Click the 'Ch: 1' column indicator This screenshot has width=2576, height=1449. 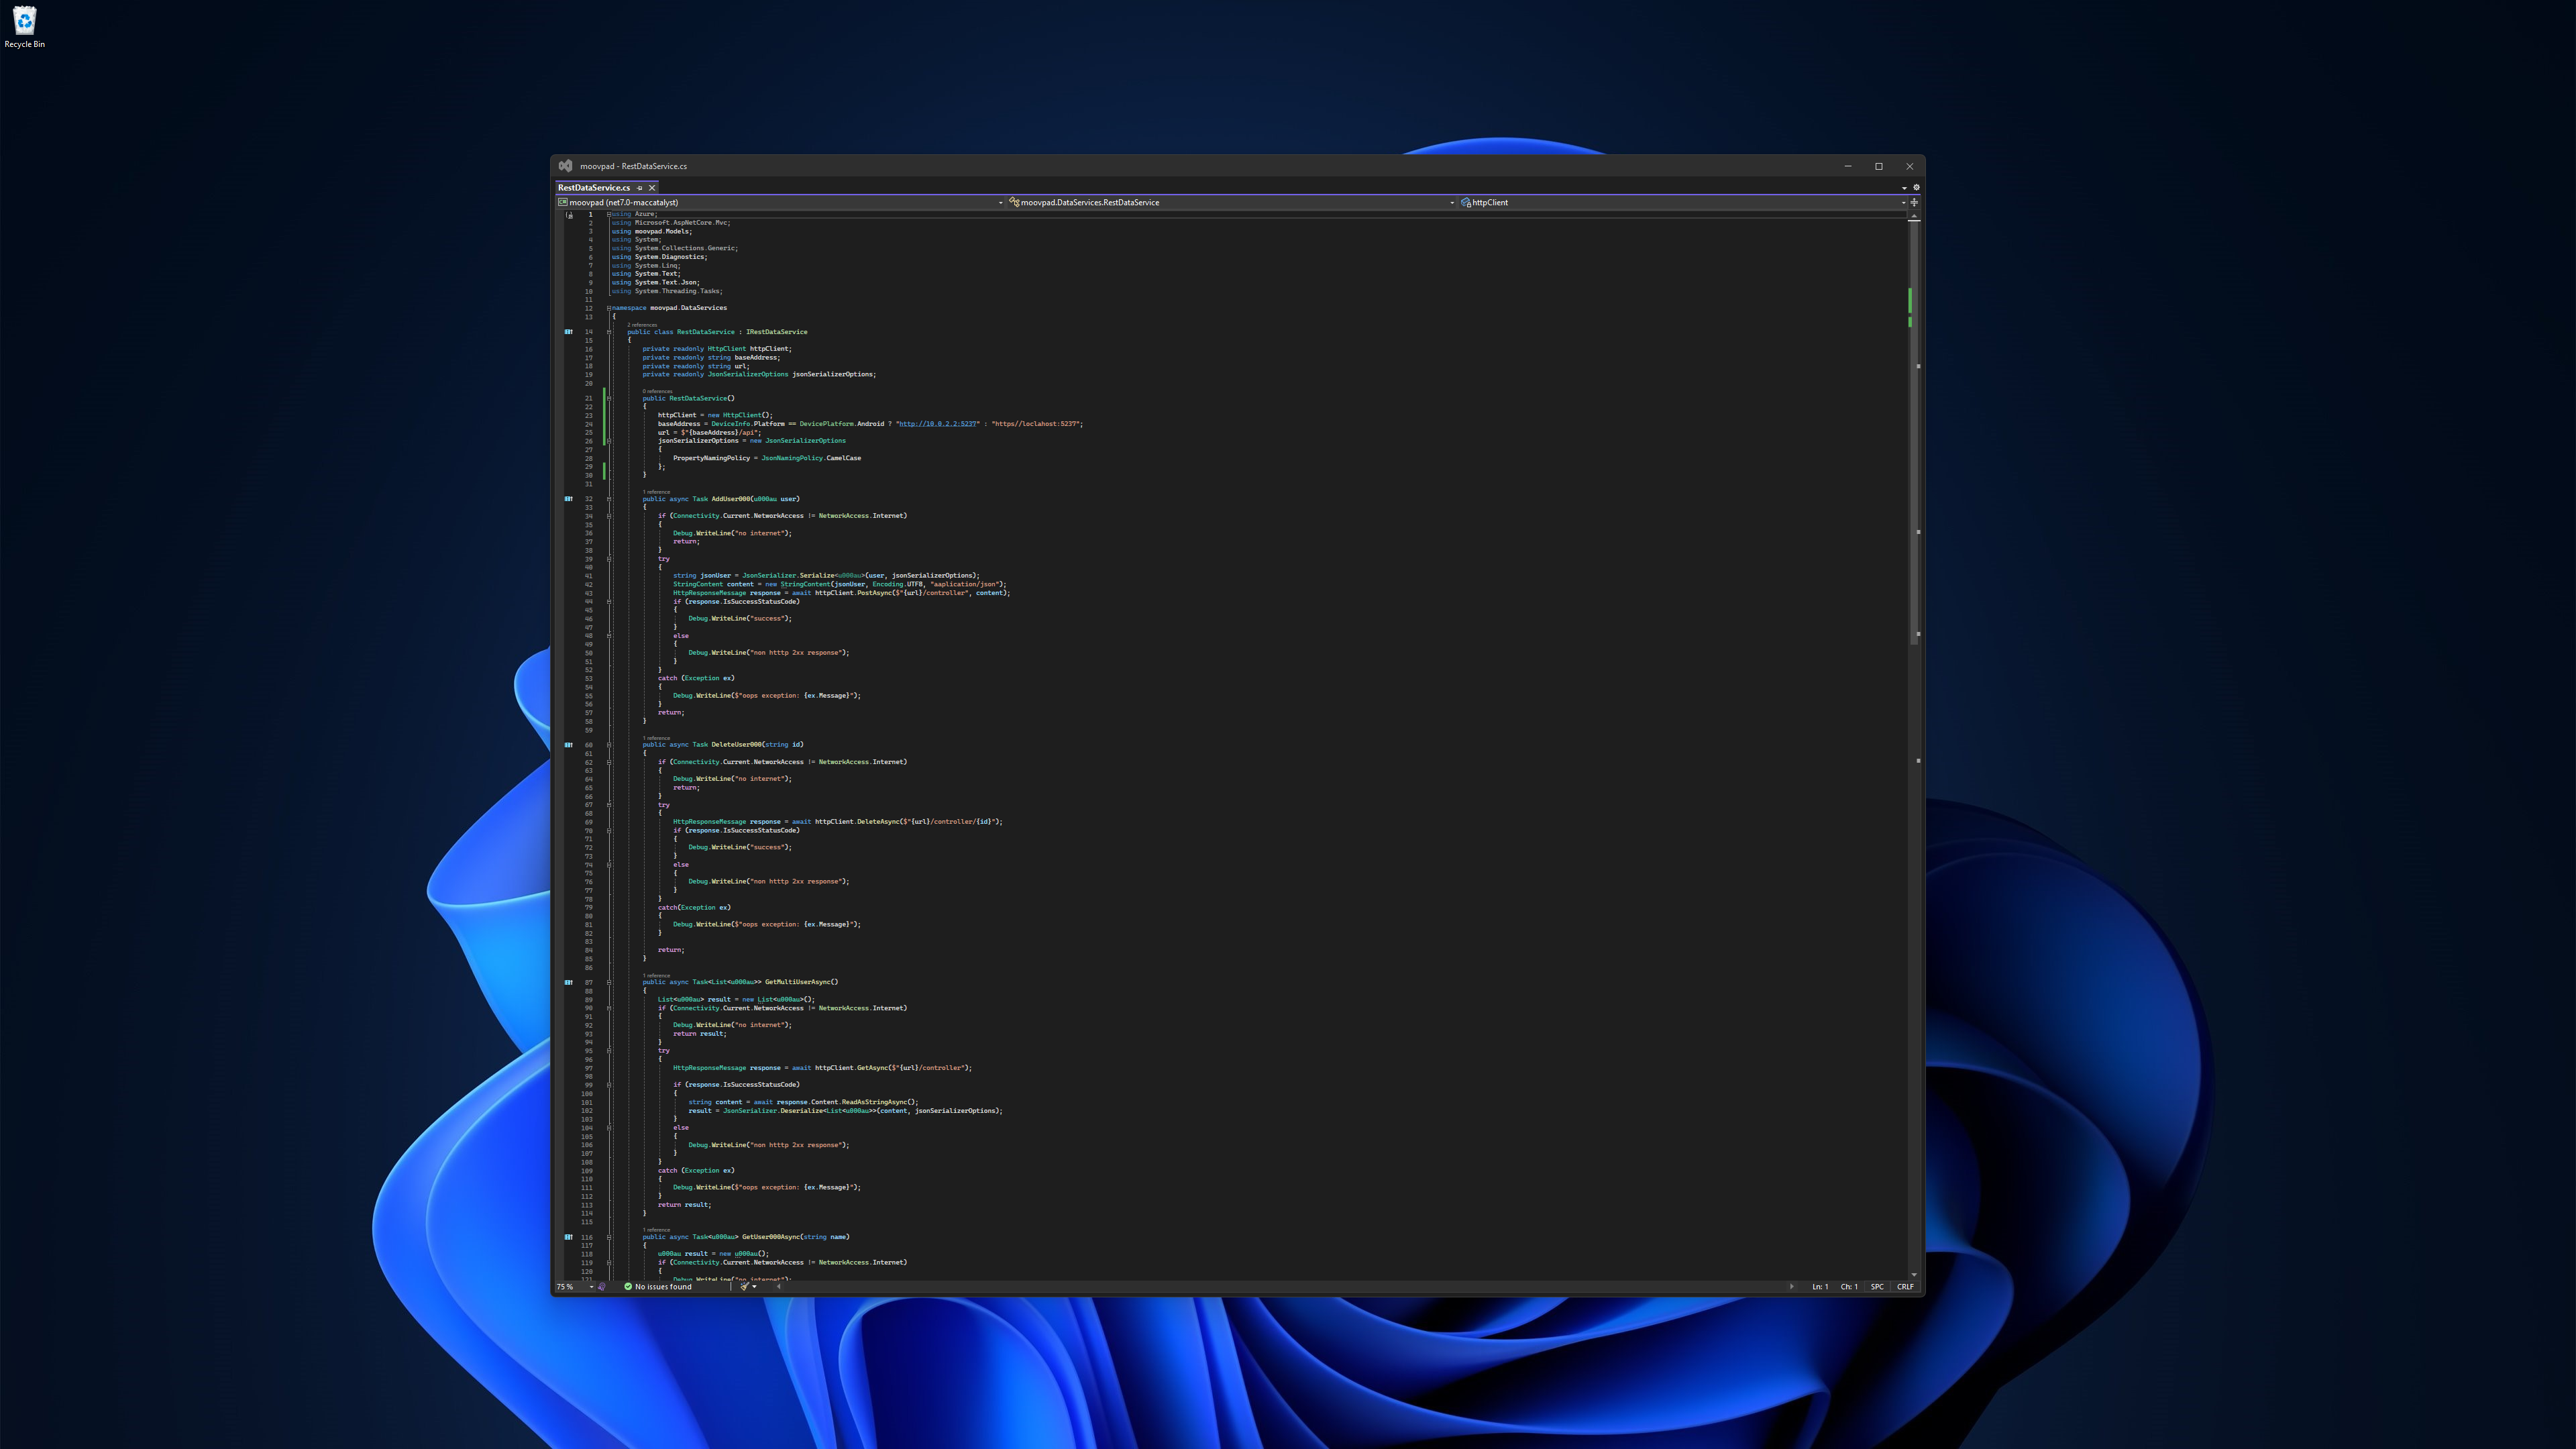point(1849,1287)
